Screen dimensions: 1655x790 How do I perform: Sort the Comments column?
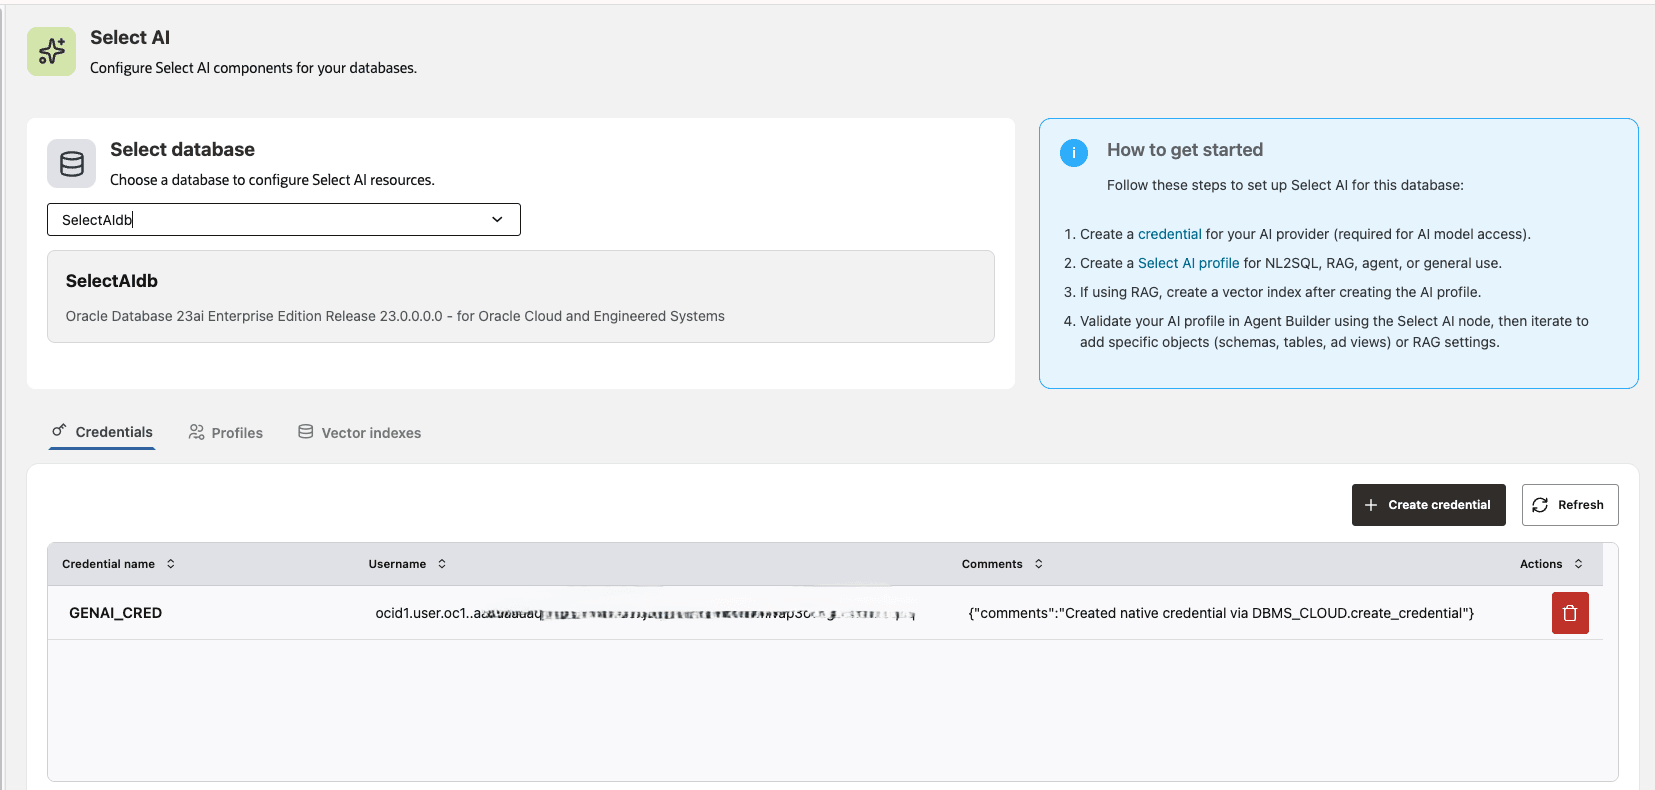(1039, 564)
